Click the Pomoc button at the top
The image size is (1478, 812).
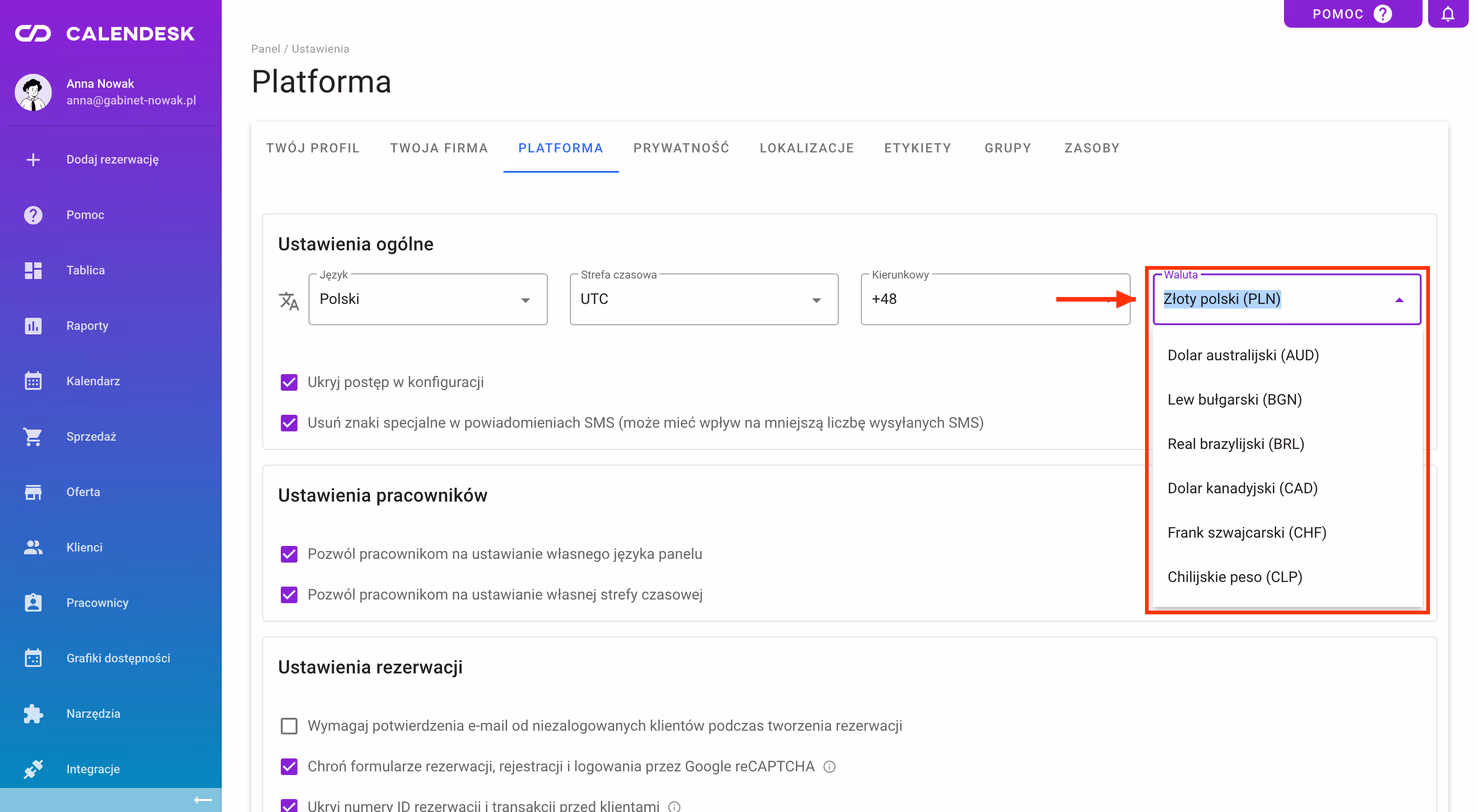pyautogui.click(x=1353, y=14)
